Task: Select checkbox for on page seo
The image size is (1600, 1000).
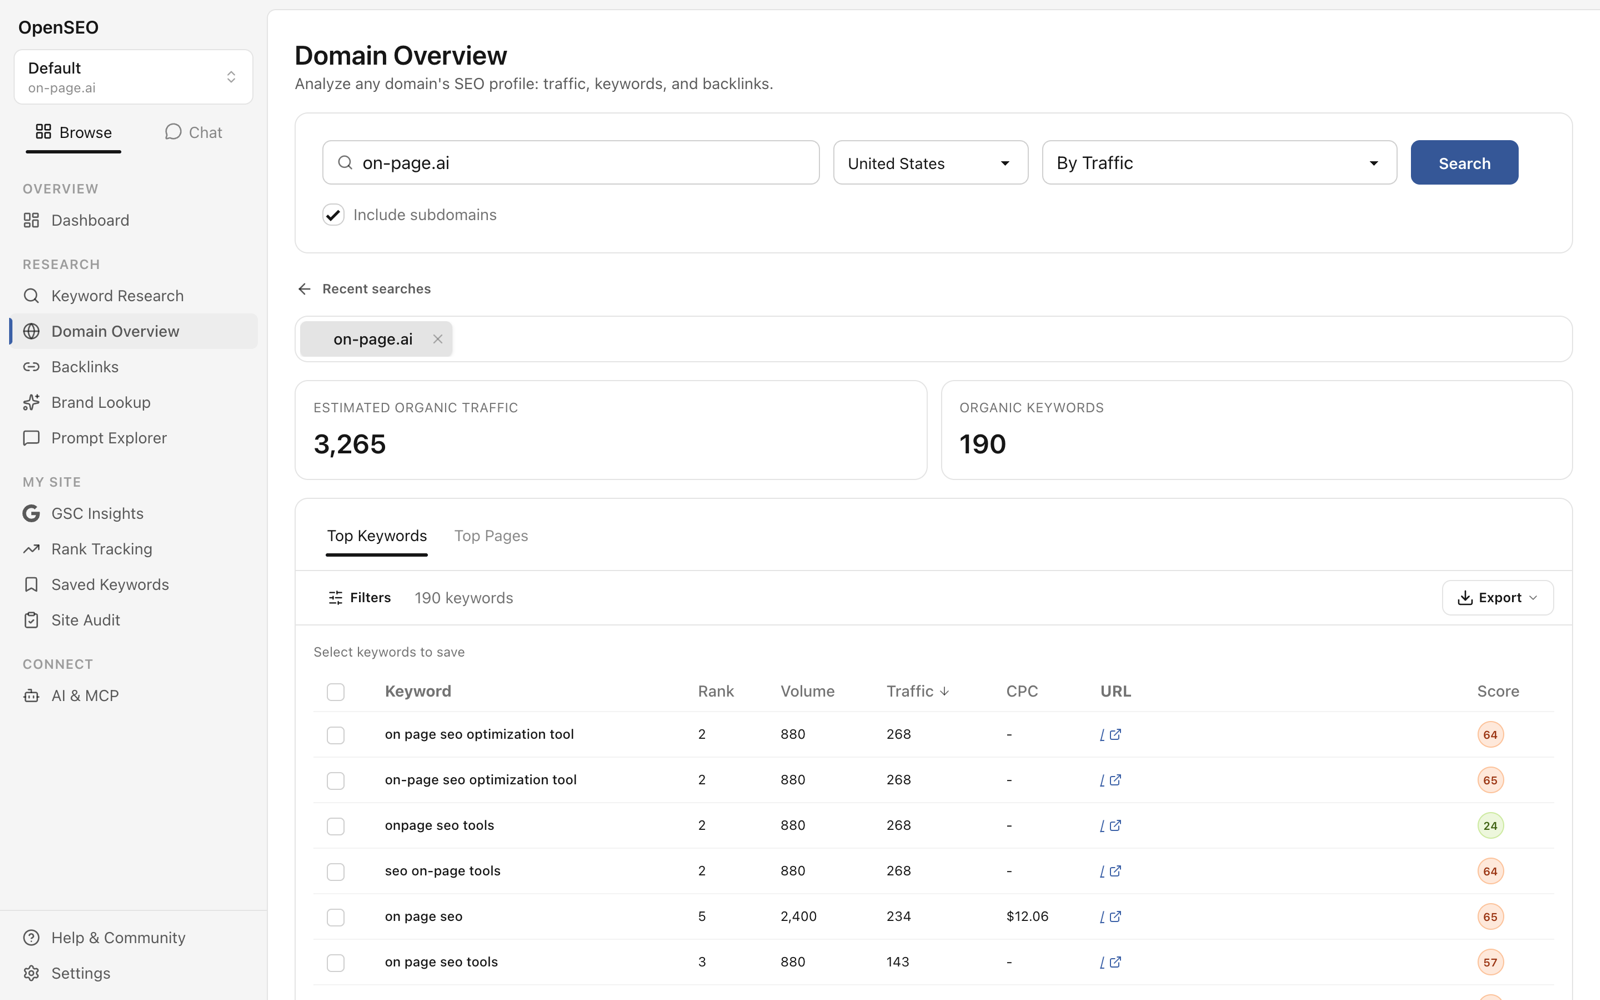Action: (x=336, y=917)
